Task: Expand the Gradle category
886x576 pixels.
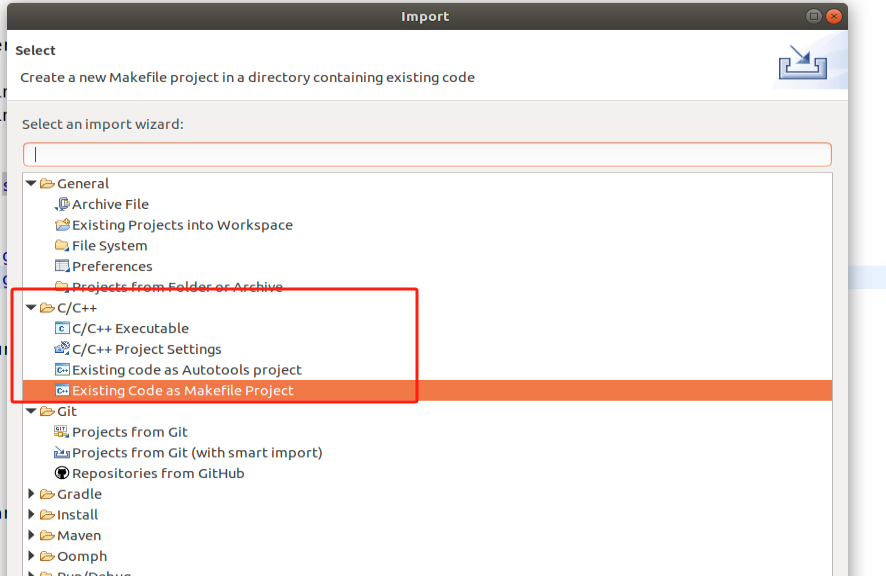Action: [32, 494]
